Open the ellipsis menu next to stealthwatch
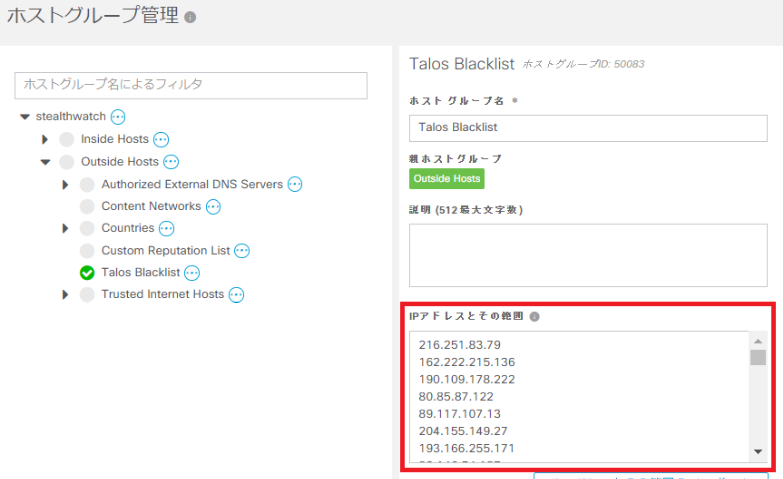Viewport: 783px width, 479px height. click(x=118, y=117)
